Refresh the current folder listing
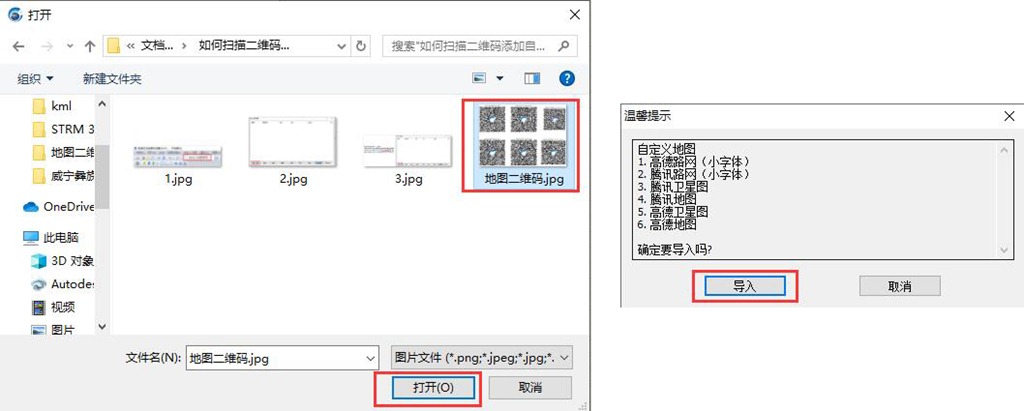Screen dimensions: 1024x411 361,46
